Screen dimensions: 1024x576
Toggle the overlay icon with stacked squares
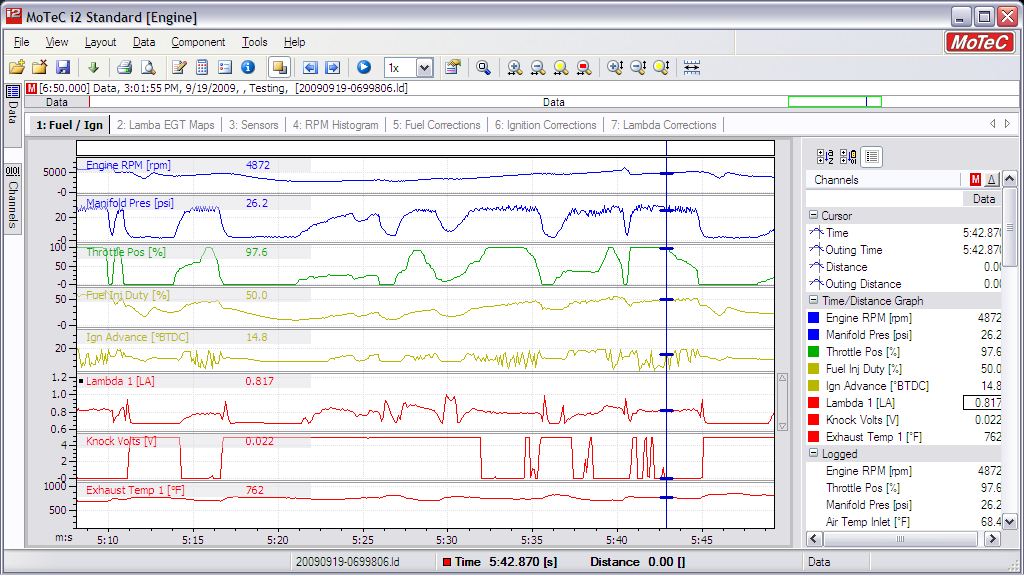pyautogui.click(x=280, y=67)
